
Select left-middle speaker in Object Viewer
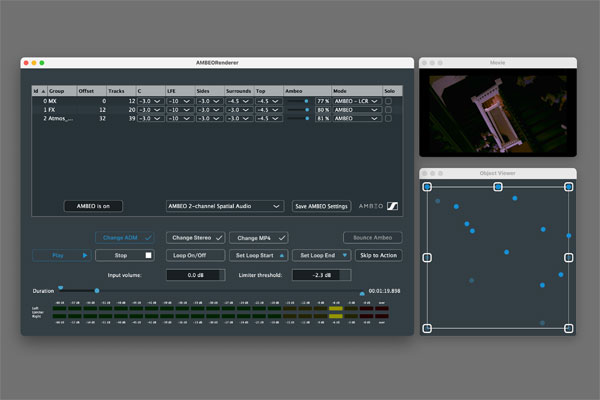tap(427, 258)
